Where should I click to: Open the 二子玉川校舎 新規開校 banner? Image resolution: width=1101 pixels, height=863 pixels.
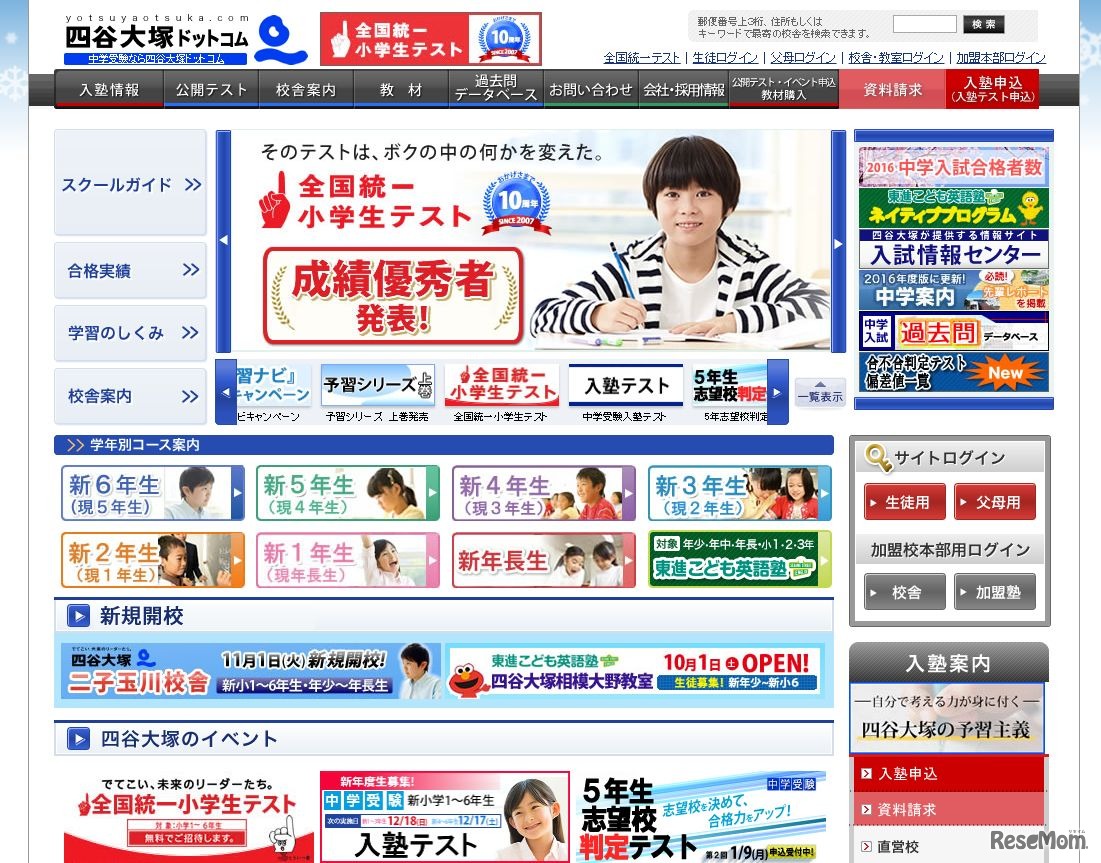click(251, 671)
